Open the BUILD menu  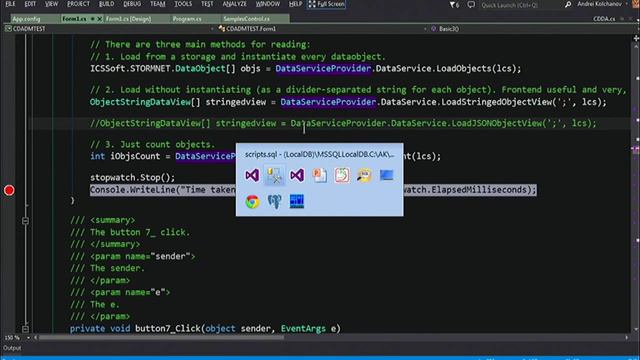(107, 4)
